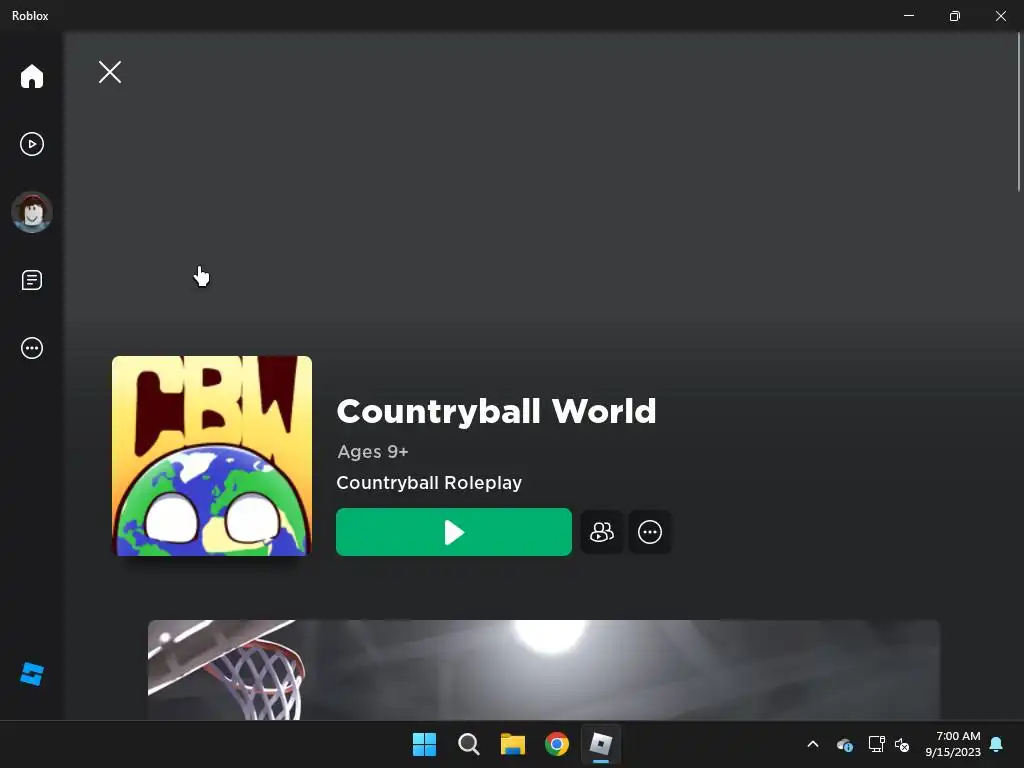Click the muted volume tray icon
This screenshot has height=768, width=1024.
[x=902, y=744]
